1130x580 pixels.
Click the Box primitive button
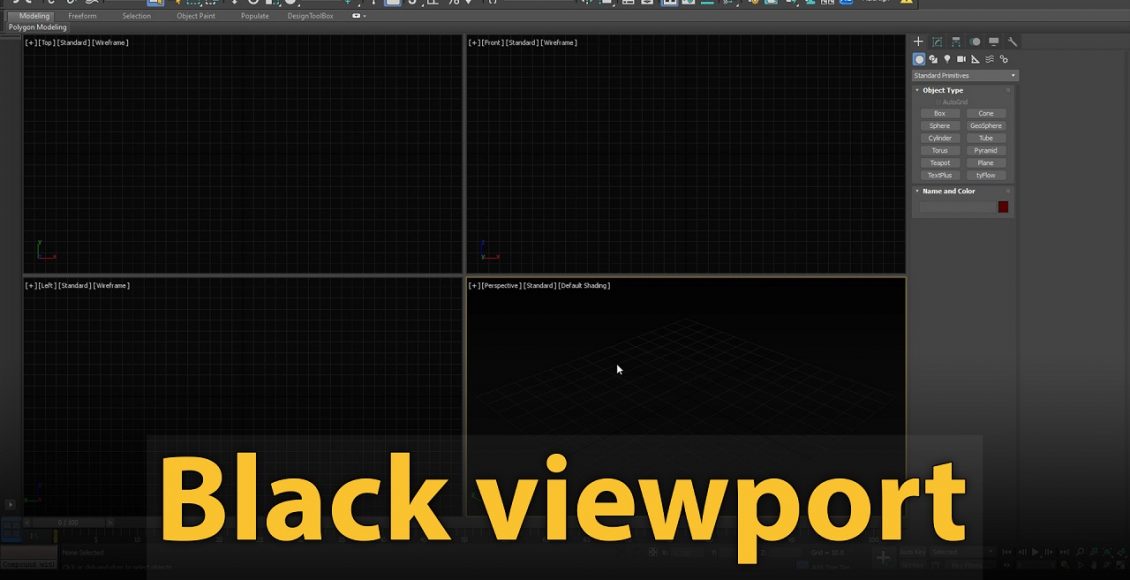[940, 114]
